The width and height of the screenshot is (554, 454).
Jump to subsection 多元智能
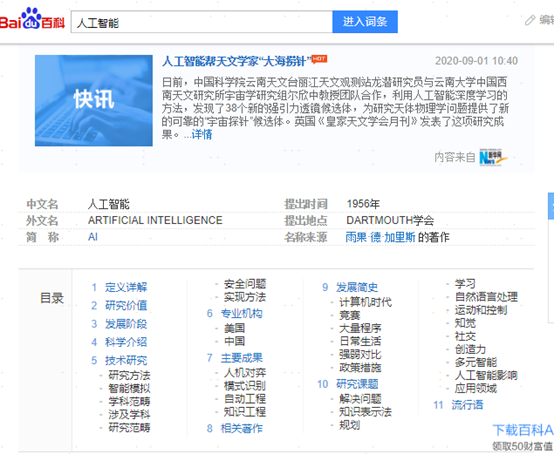[476, 362]
